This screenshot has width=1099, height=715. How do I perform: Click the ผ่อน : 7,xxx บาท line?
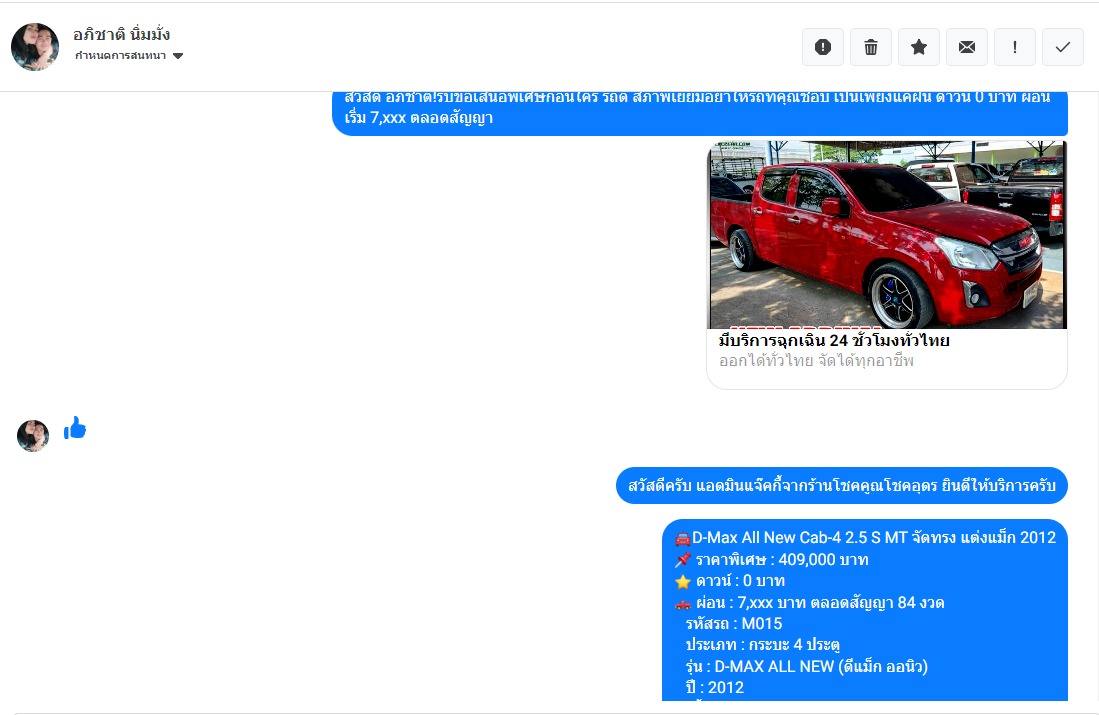pyautogui.click(x=810, y=602)
